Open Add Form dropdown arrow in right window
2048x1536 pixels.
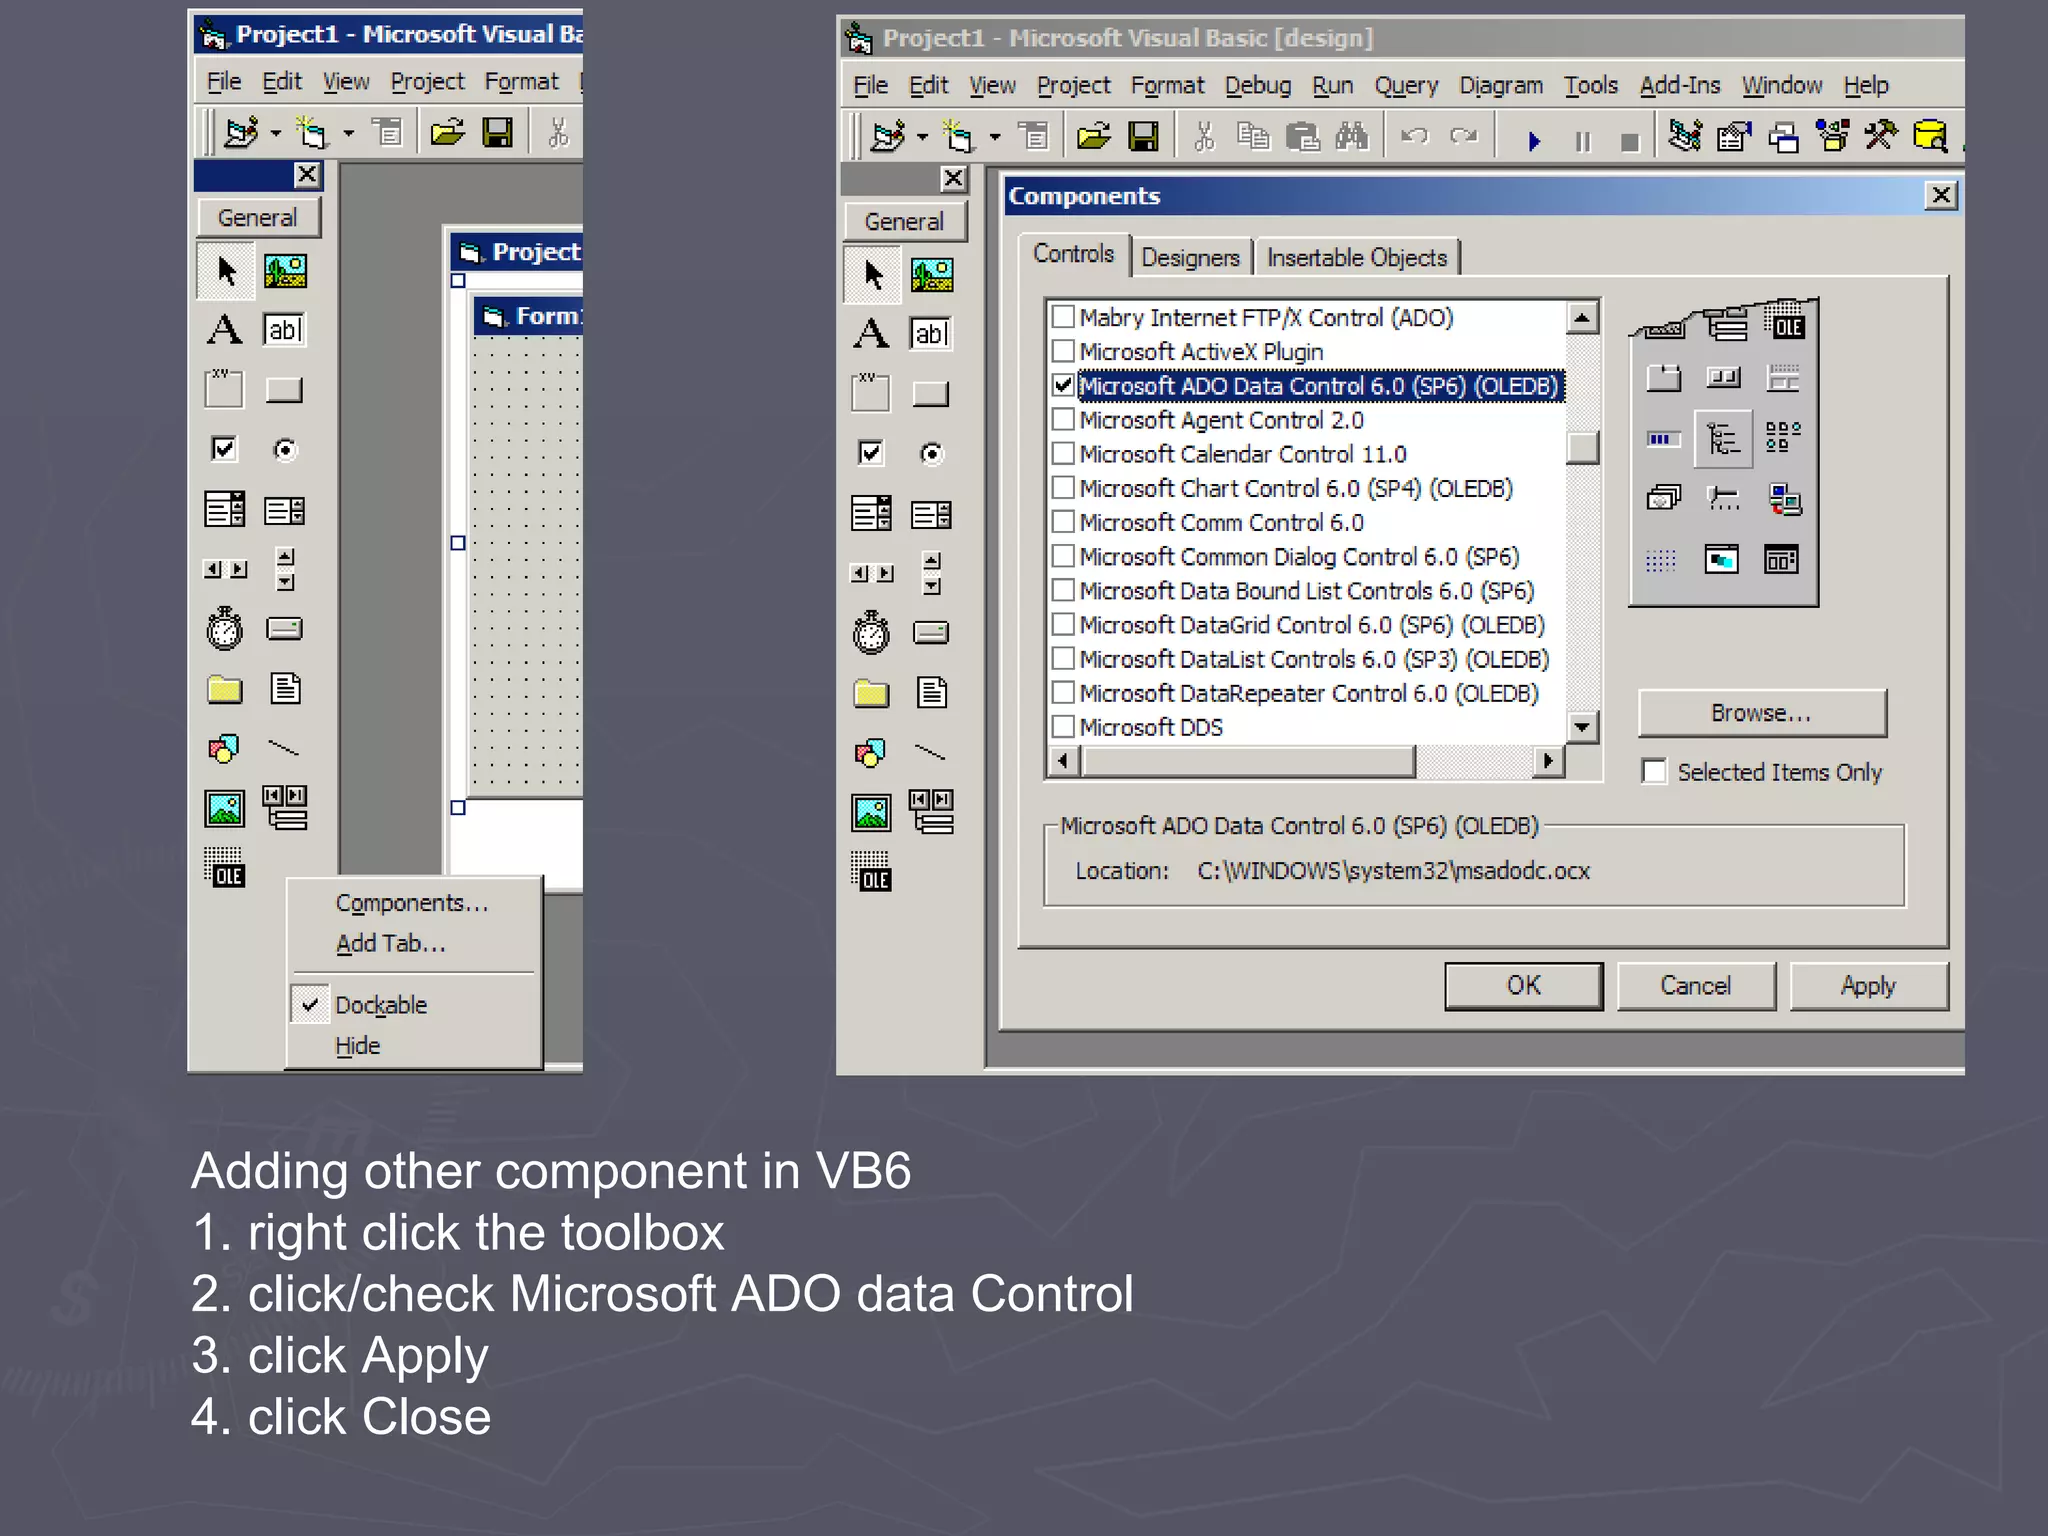click(x=994, y=137)
